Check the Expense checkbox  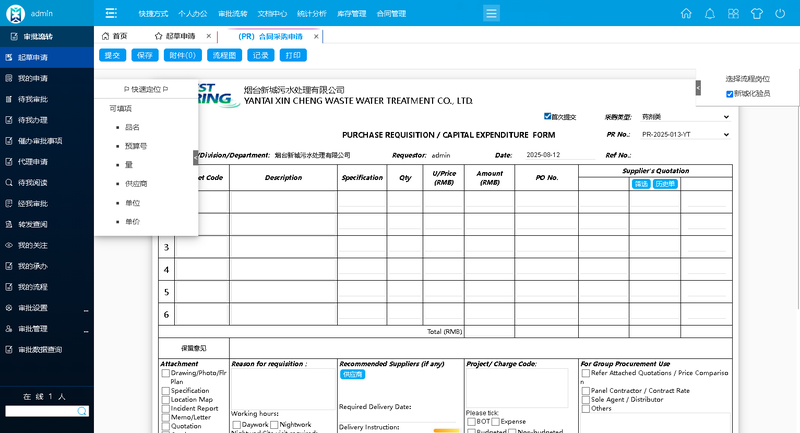[x=495, y=422]
